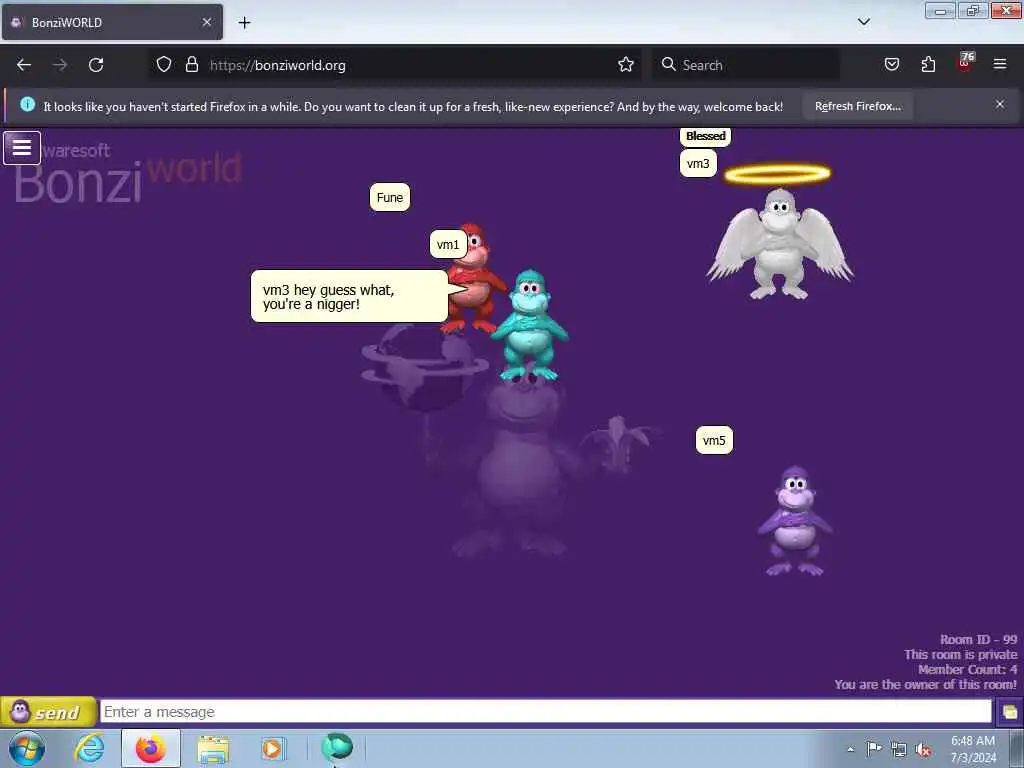
Task: Click the vm5 name tag
Action: 714,440
